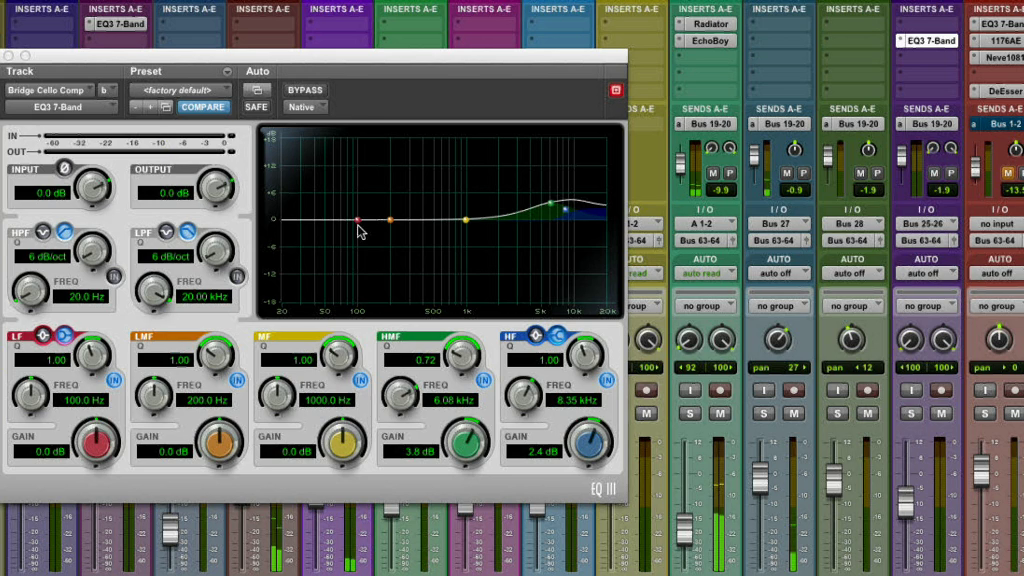
Task: Open the factory default preset dropdown
Action: point(181,90)
